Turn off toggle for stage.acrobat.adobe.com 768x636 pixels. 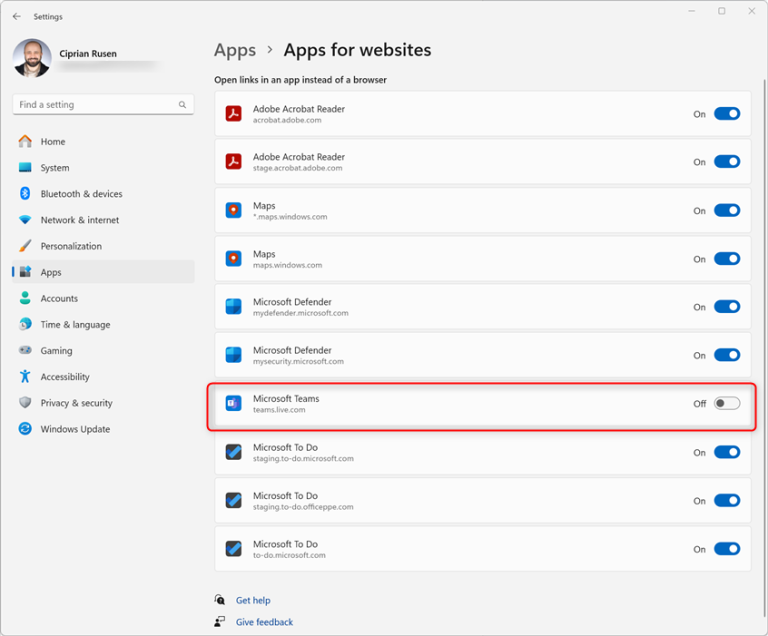(x=727, y=162)
